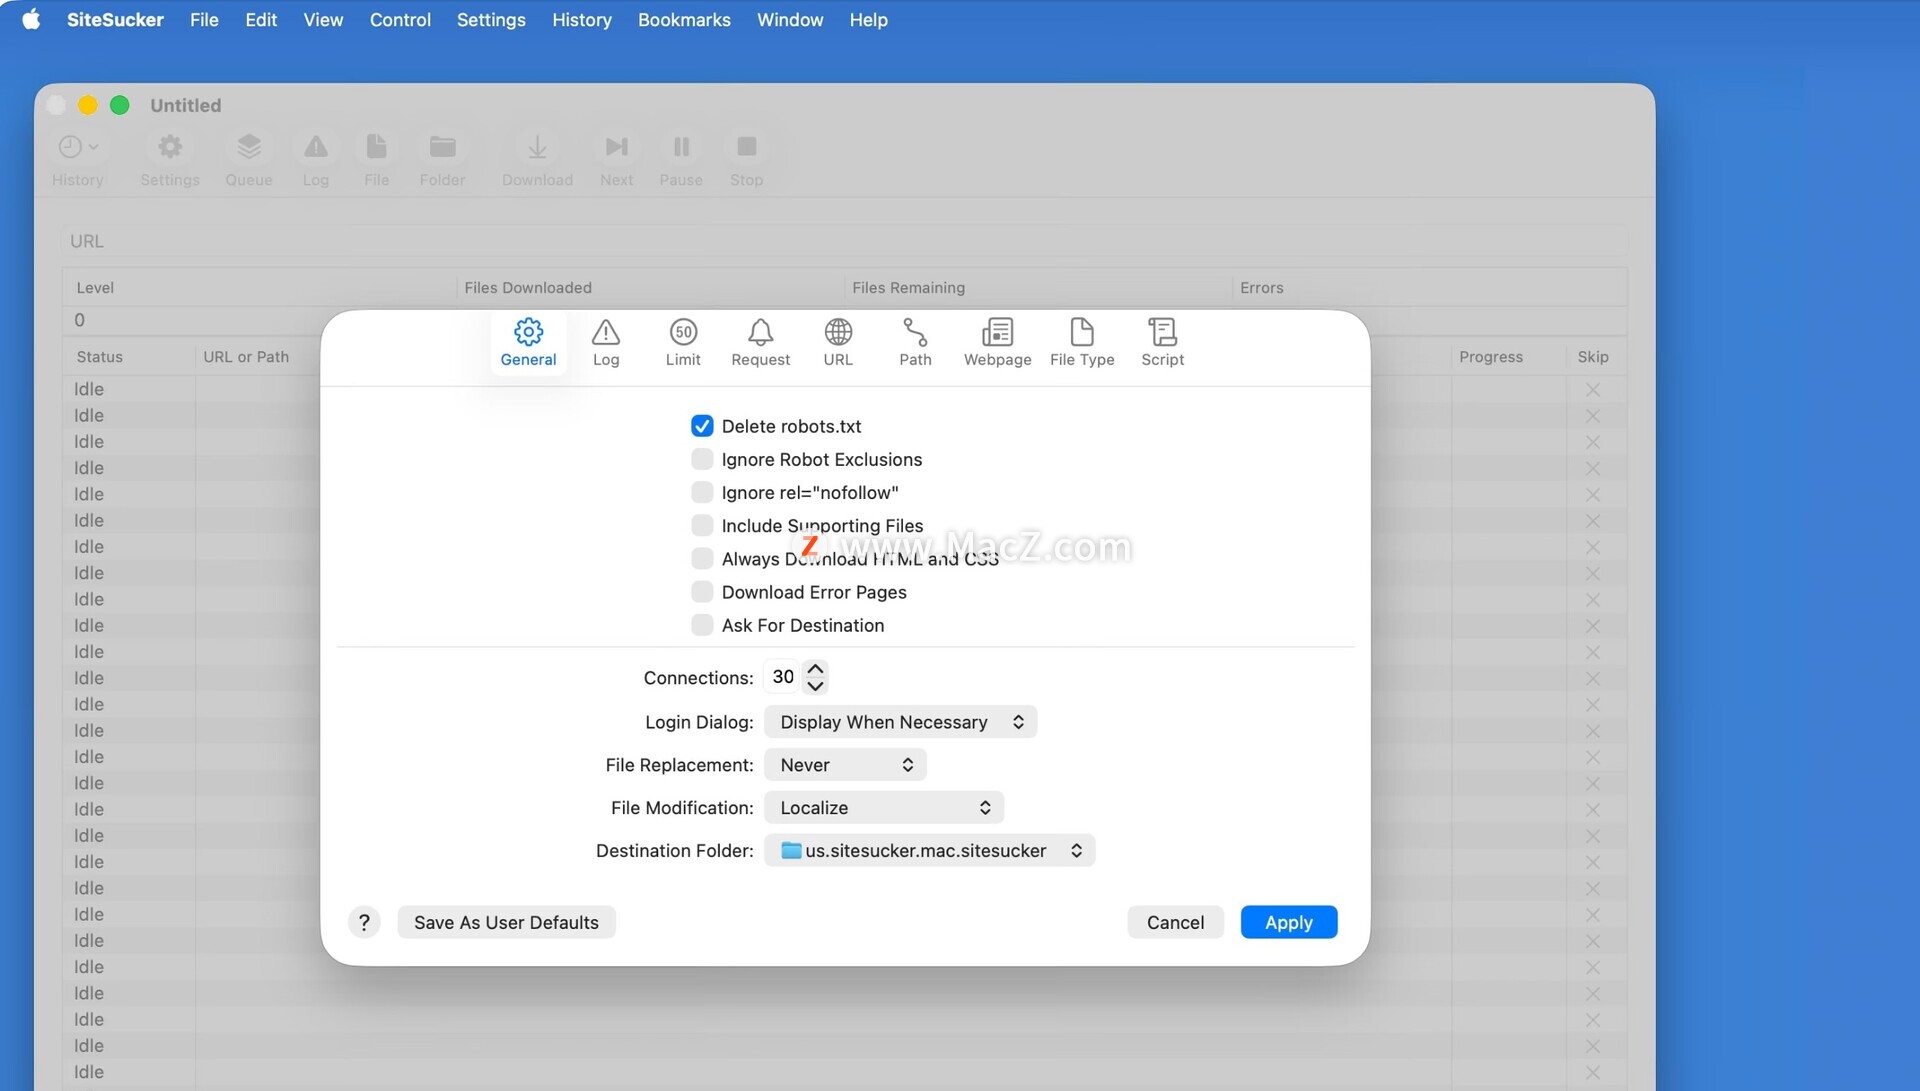Click the help question mark button
Viewport: 1920px width, 1091px height.
point(364,922)
